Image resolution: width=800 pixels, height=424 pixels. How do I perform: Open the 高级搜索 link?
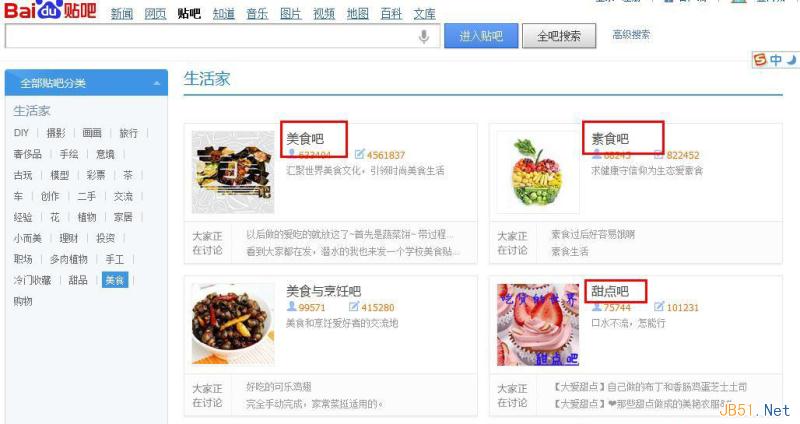tap(631, 35)
